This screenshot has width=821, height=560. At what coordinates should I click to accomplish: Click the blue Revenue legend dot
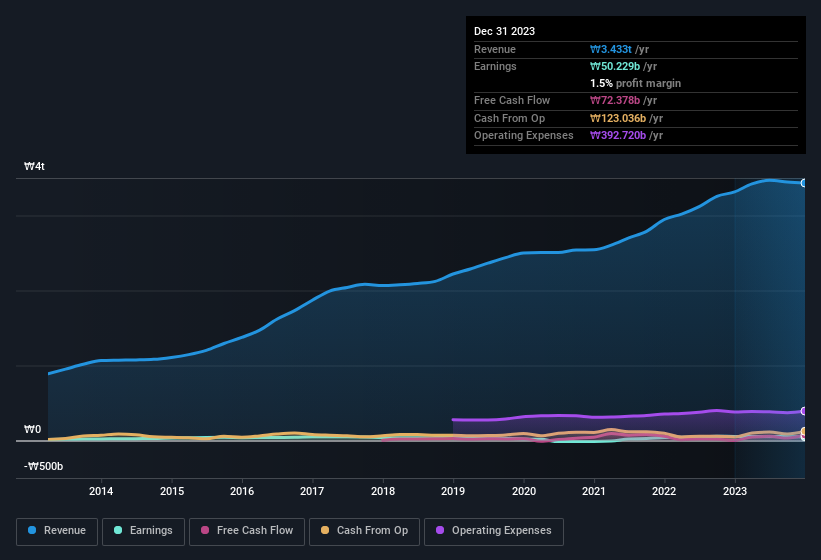click(x=32, y=530)
